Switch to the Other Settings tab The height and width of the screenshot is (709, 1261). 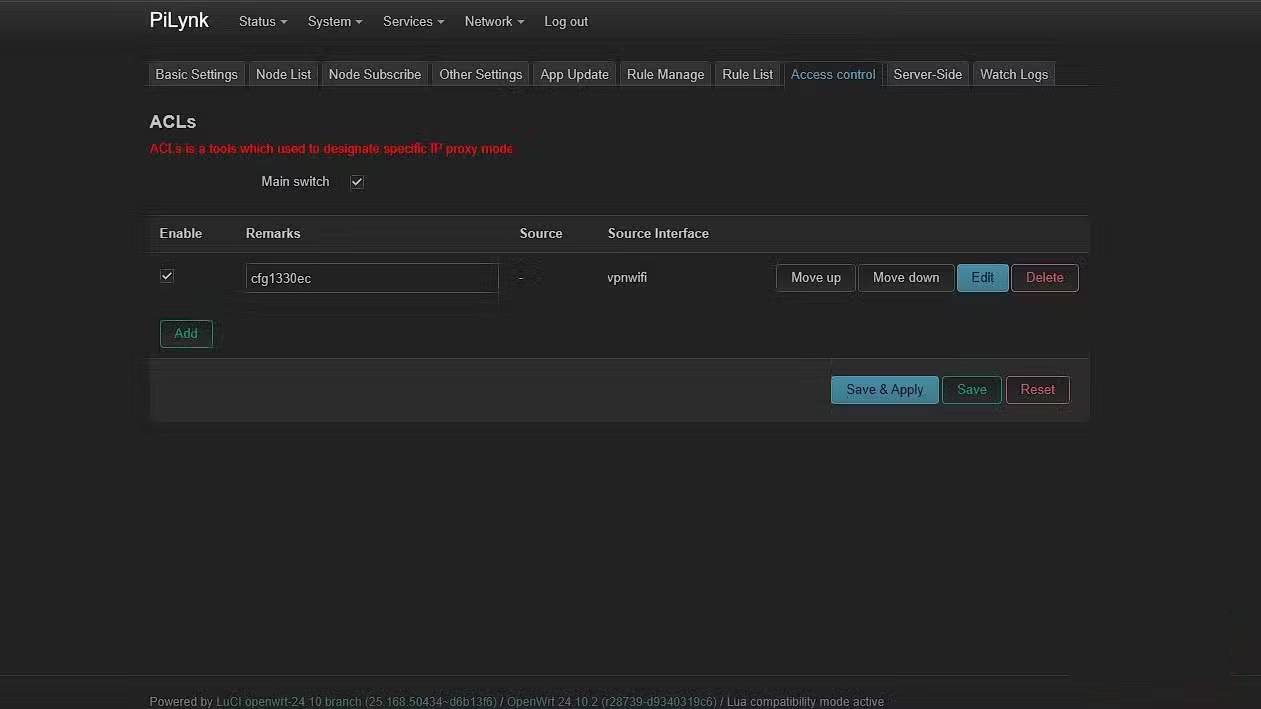480,74
